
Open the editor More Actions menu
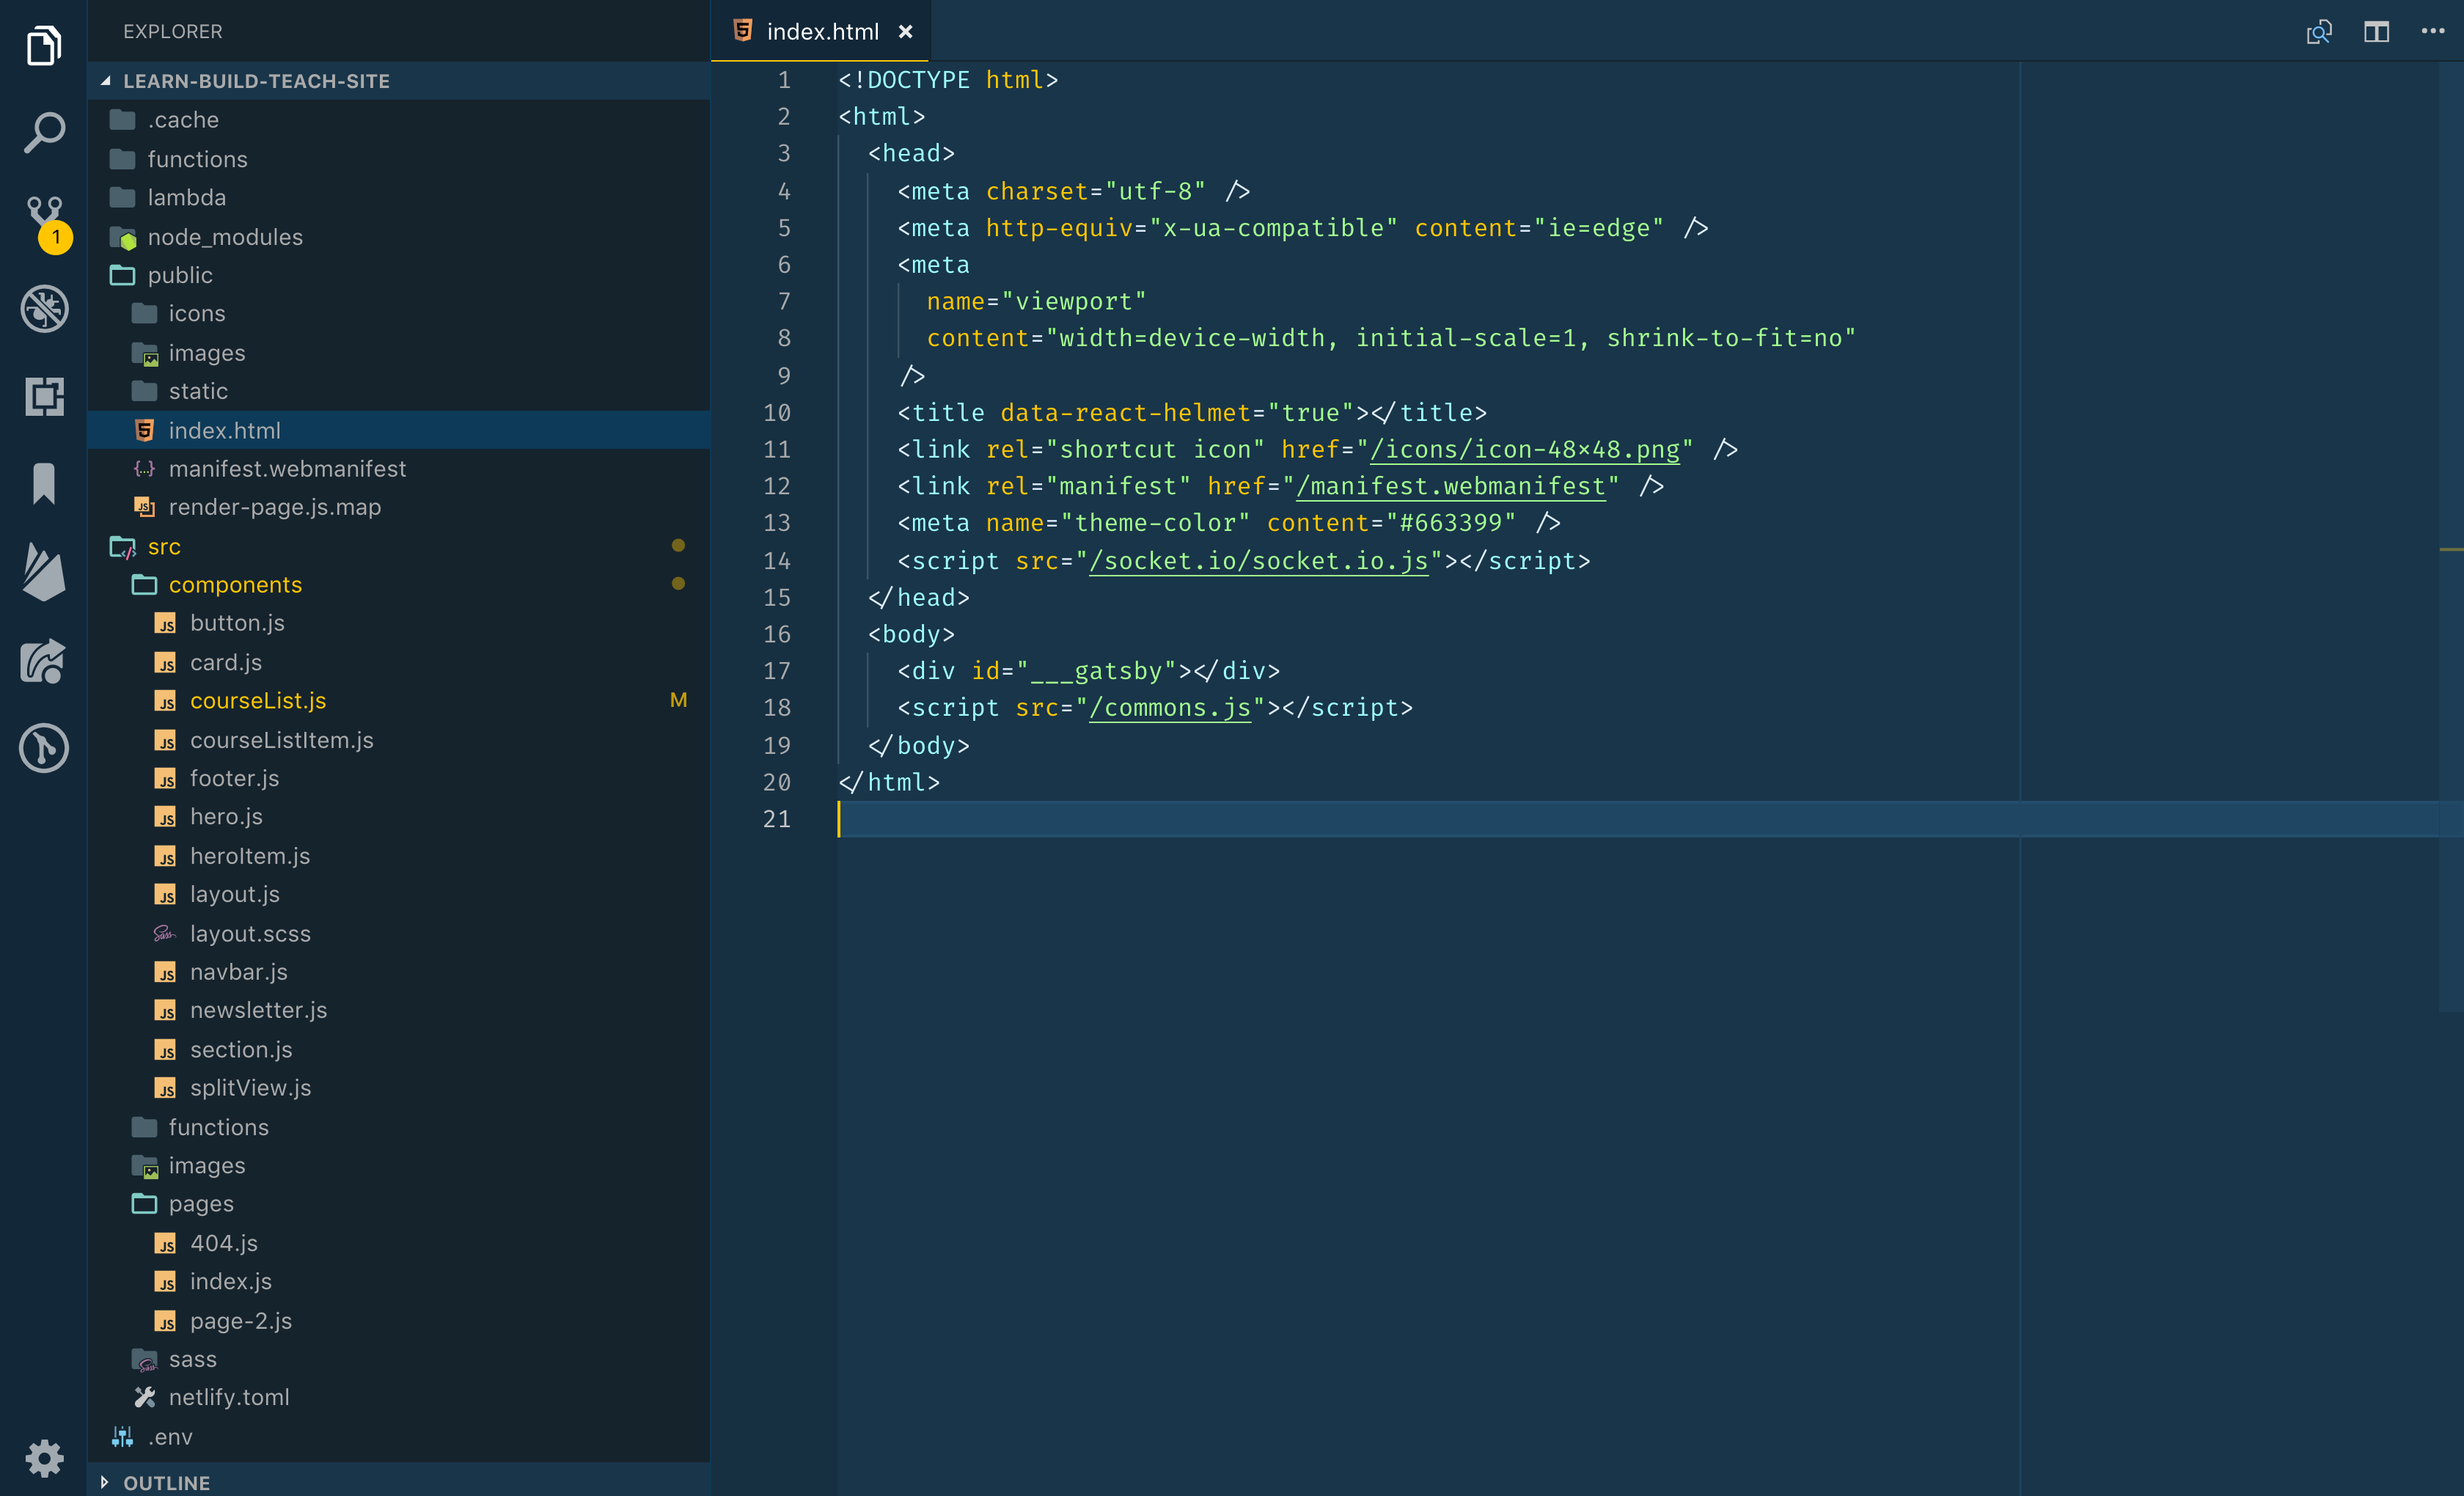(x=2432, y=32)
